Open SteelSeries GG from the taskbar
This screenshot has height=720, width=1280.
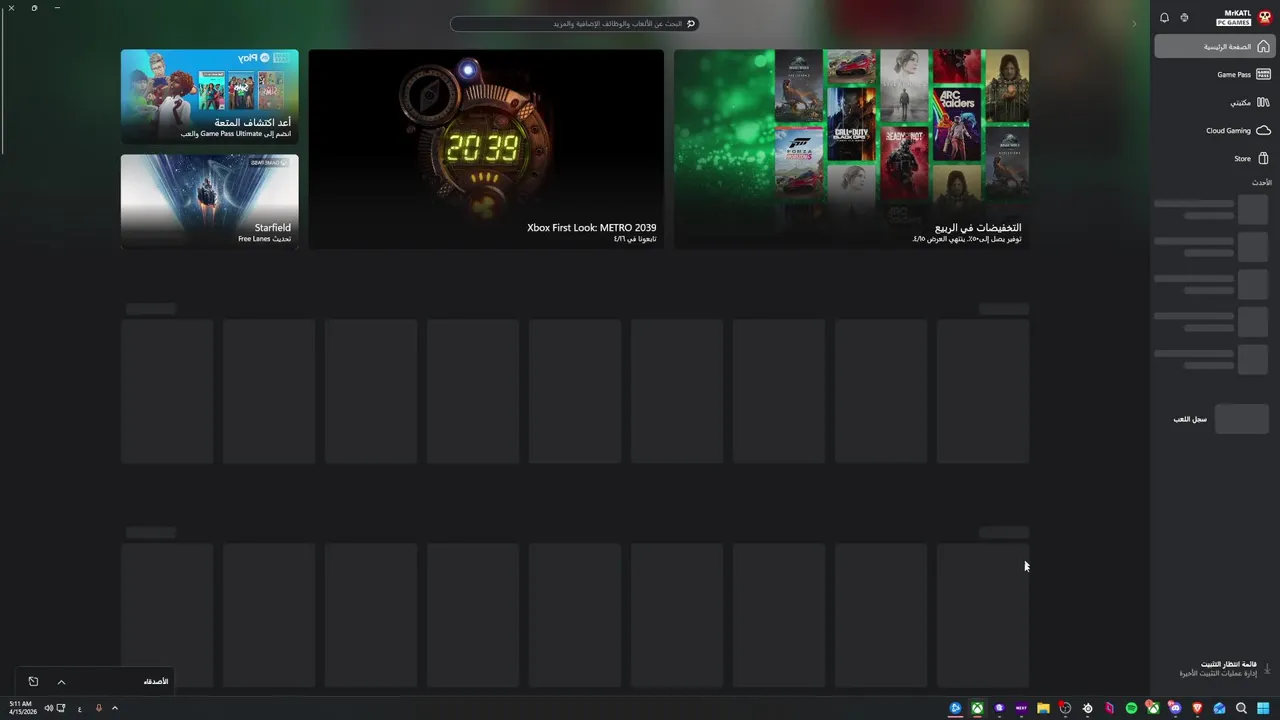[1087, 708]
